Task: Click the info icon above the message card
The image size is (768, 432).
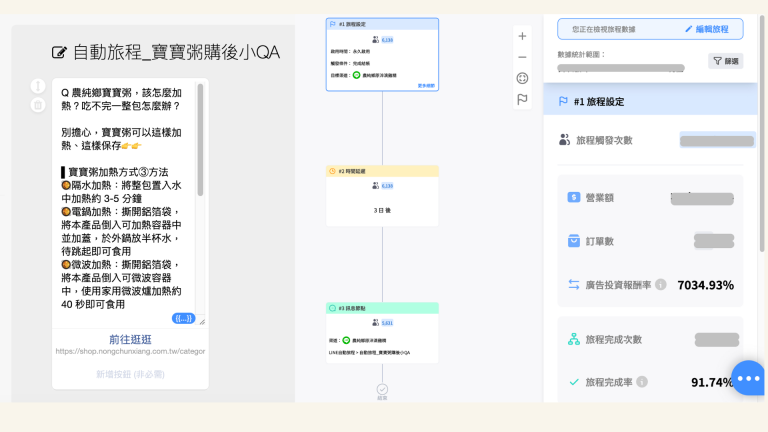Action: (x=37, y=86)
